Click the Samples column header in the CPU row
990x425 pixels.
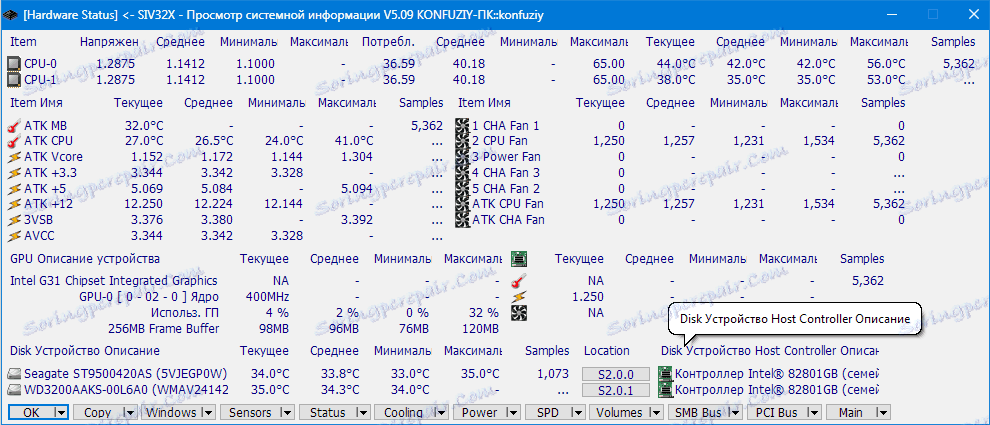coord(953,42)
